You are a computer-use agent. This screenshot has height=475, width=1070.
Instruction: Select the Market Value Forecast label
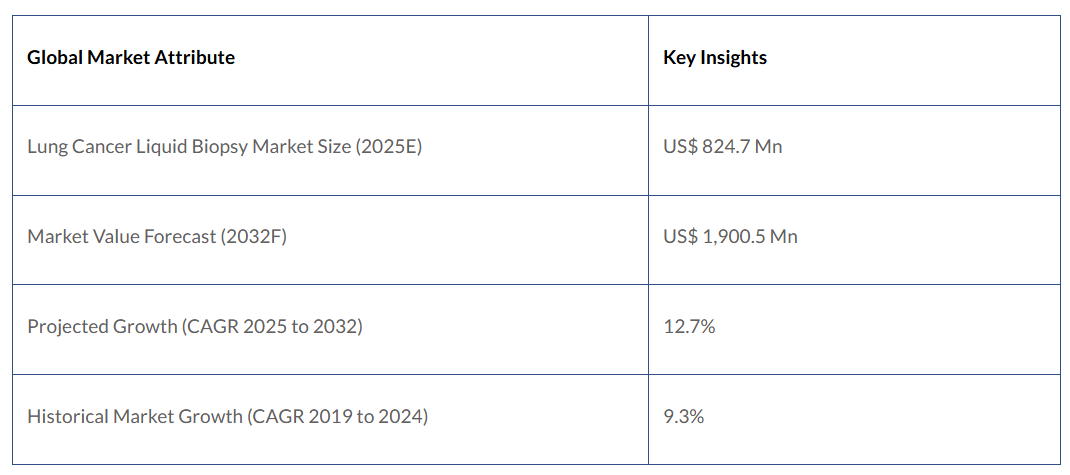157,237
